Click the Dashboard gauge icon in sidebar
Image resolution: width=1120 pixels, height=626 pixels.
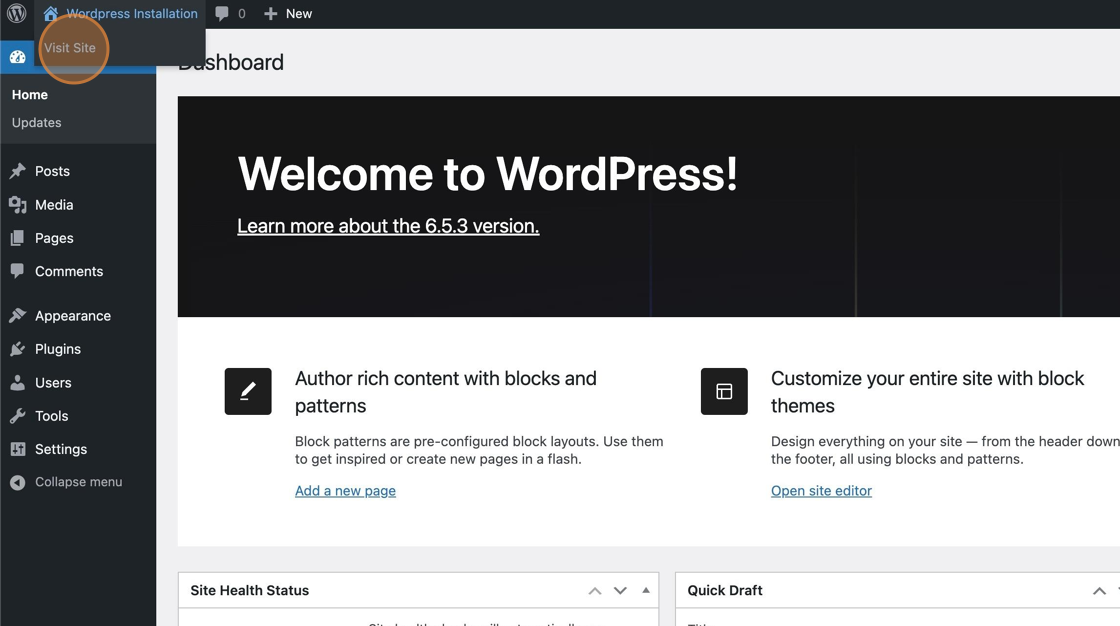18,57
